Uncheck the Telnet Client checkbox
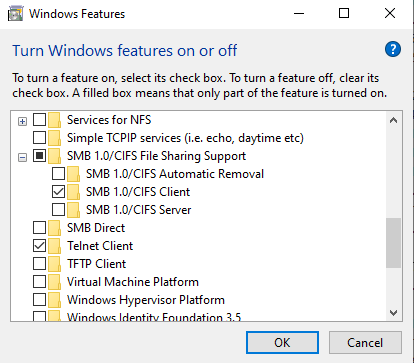Viewport: 414px width, 363px height. point(39,245)
